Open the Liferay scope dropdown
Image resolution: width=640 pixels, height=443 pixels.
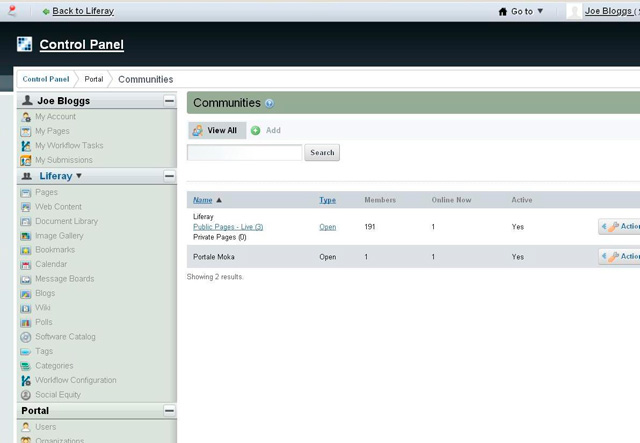point(60,176)
